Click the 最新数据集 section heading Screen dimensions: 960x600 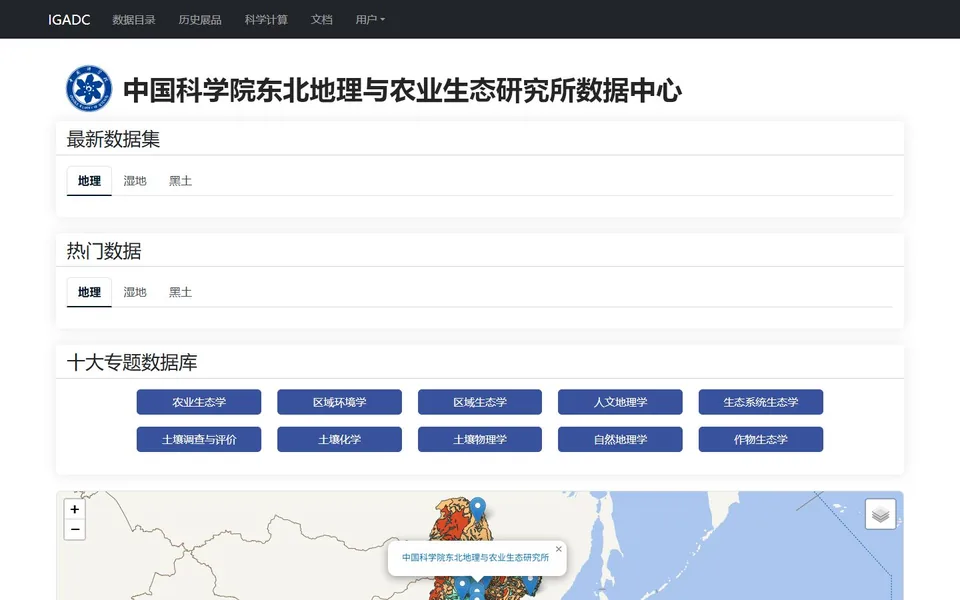coord(113,139)
